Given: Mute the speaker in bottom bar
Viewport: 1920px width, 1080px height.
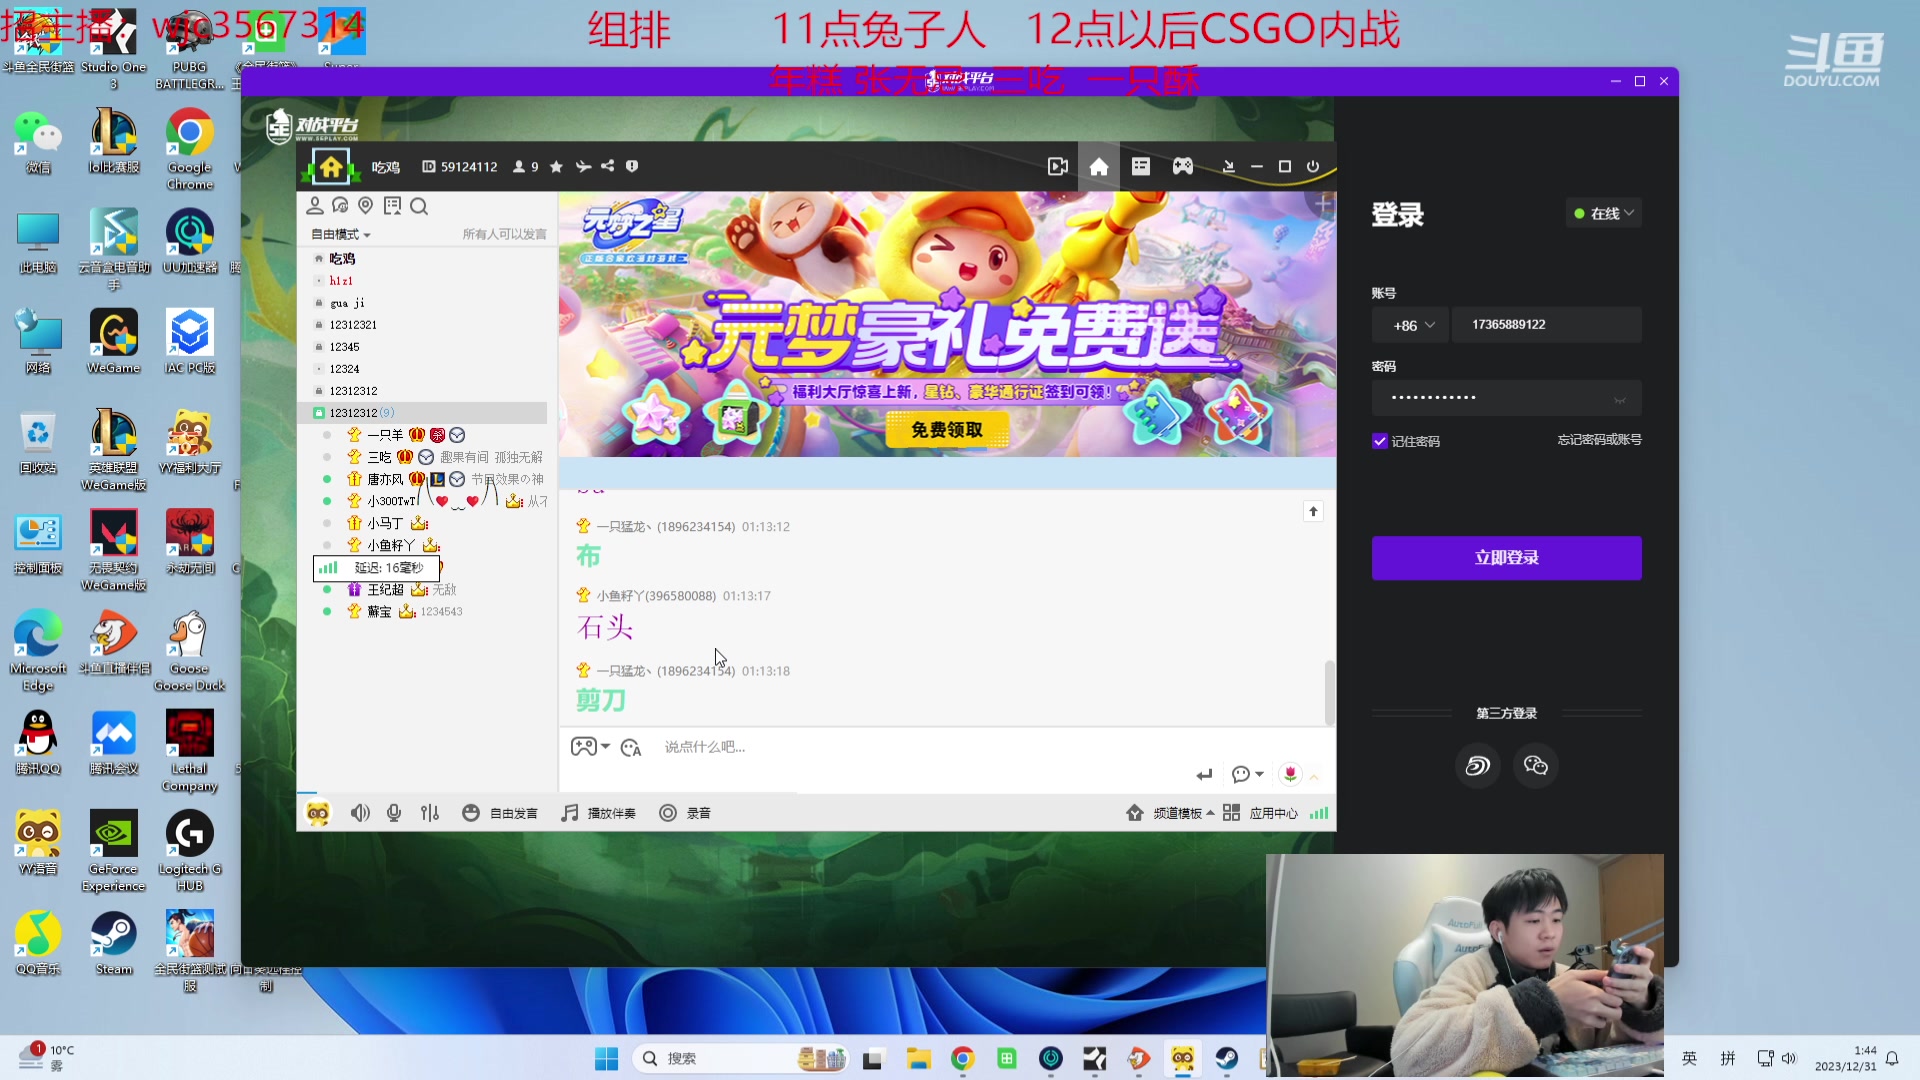Looking at the screenshot, I should [360, 813].
